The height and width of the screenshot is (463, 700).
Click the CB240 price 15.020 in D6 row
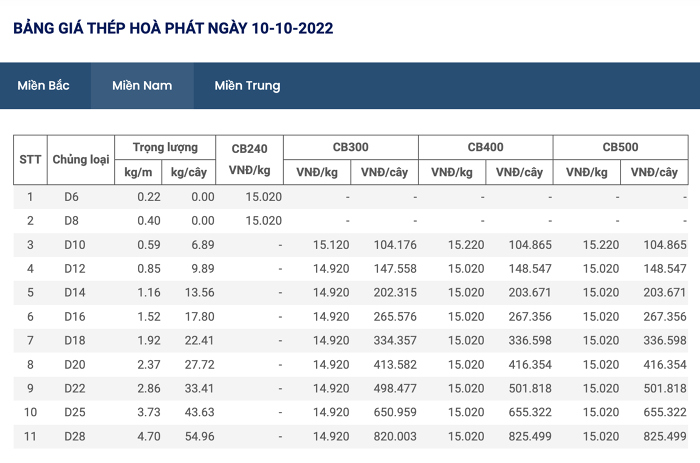pyautogui.click(x=263, y=197)
